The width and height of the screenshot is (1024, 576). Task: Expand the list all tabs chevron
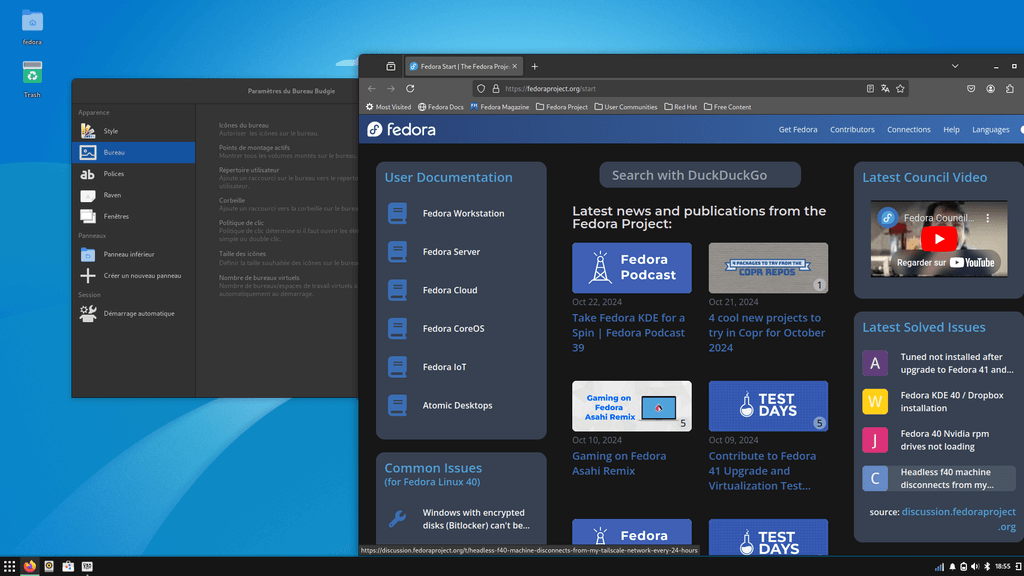[x=955, y=67]
